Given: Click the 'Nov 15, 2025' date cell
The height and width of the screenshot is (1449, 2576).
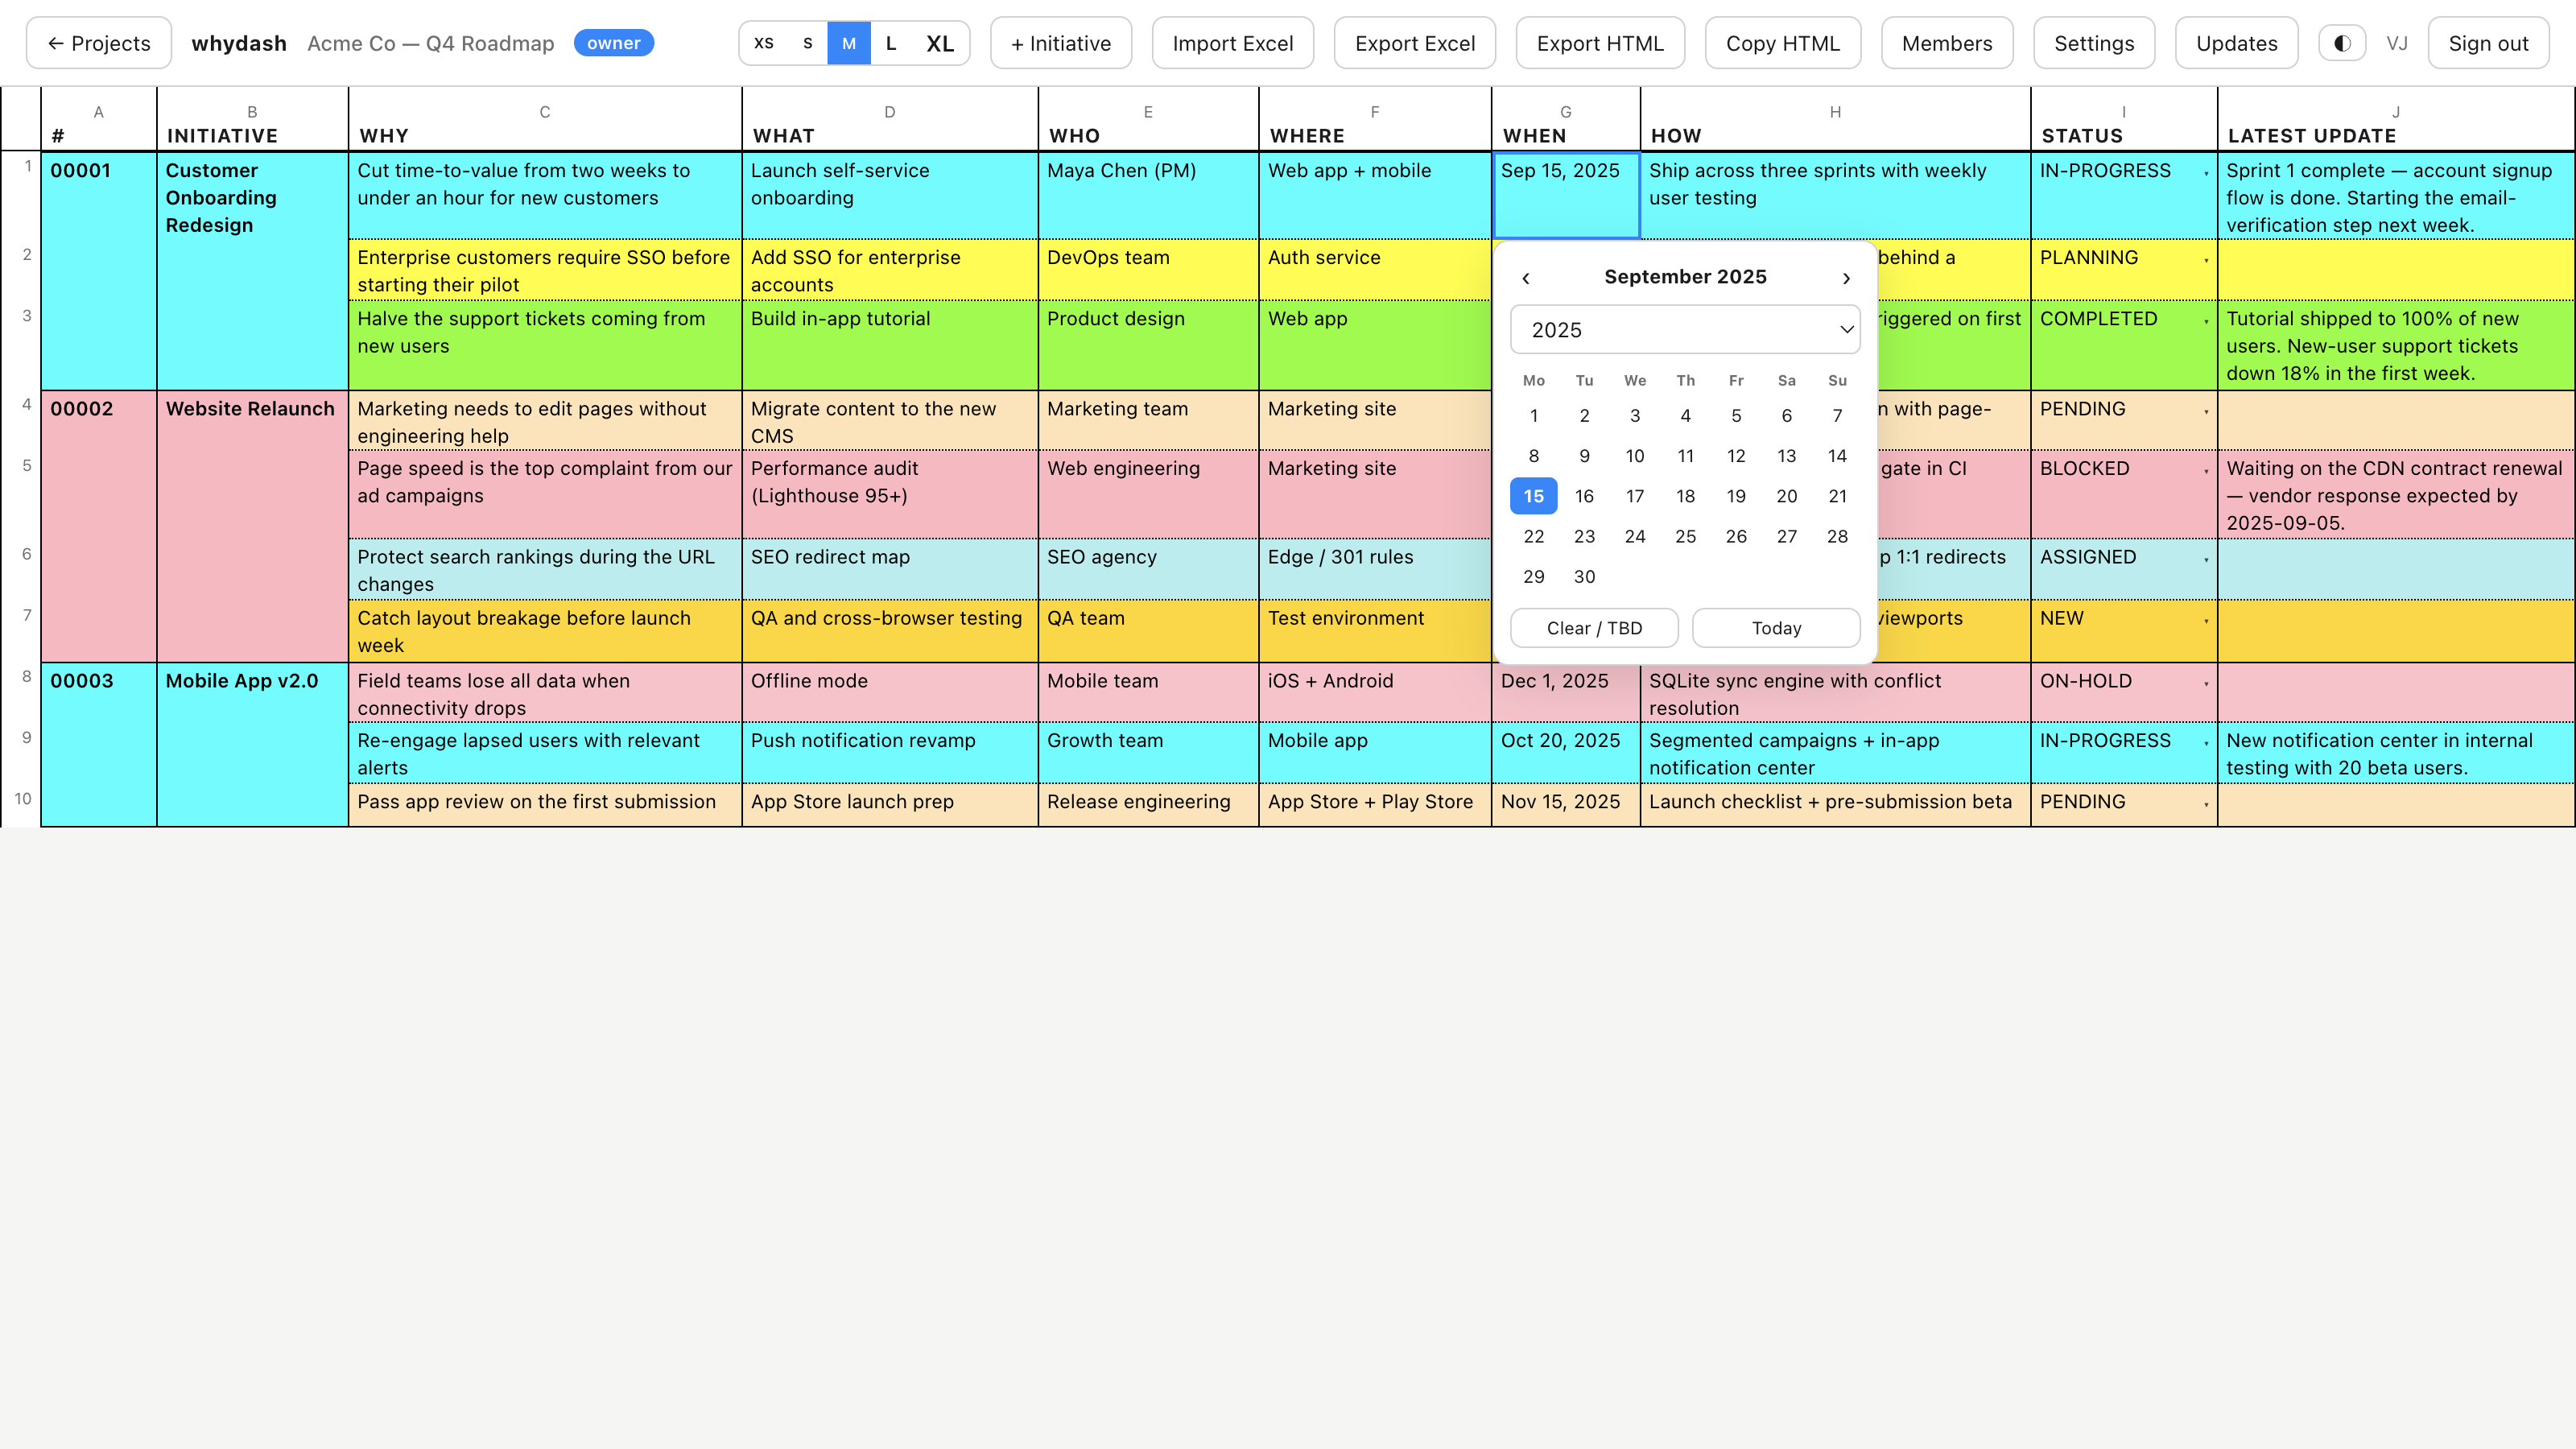Looking at the screenshot, I should coord(1566,805).
